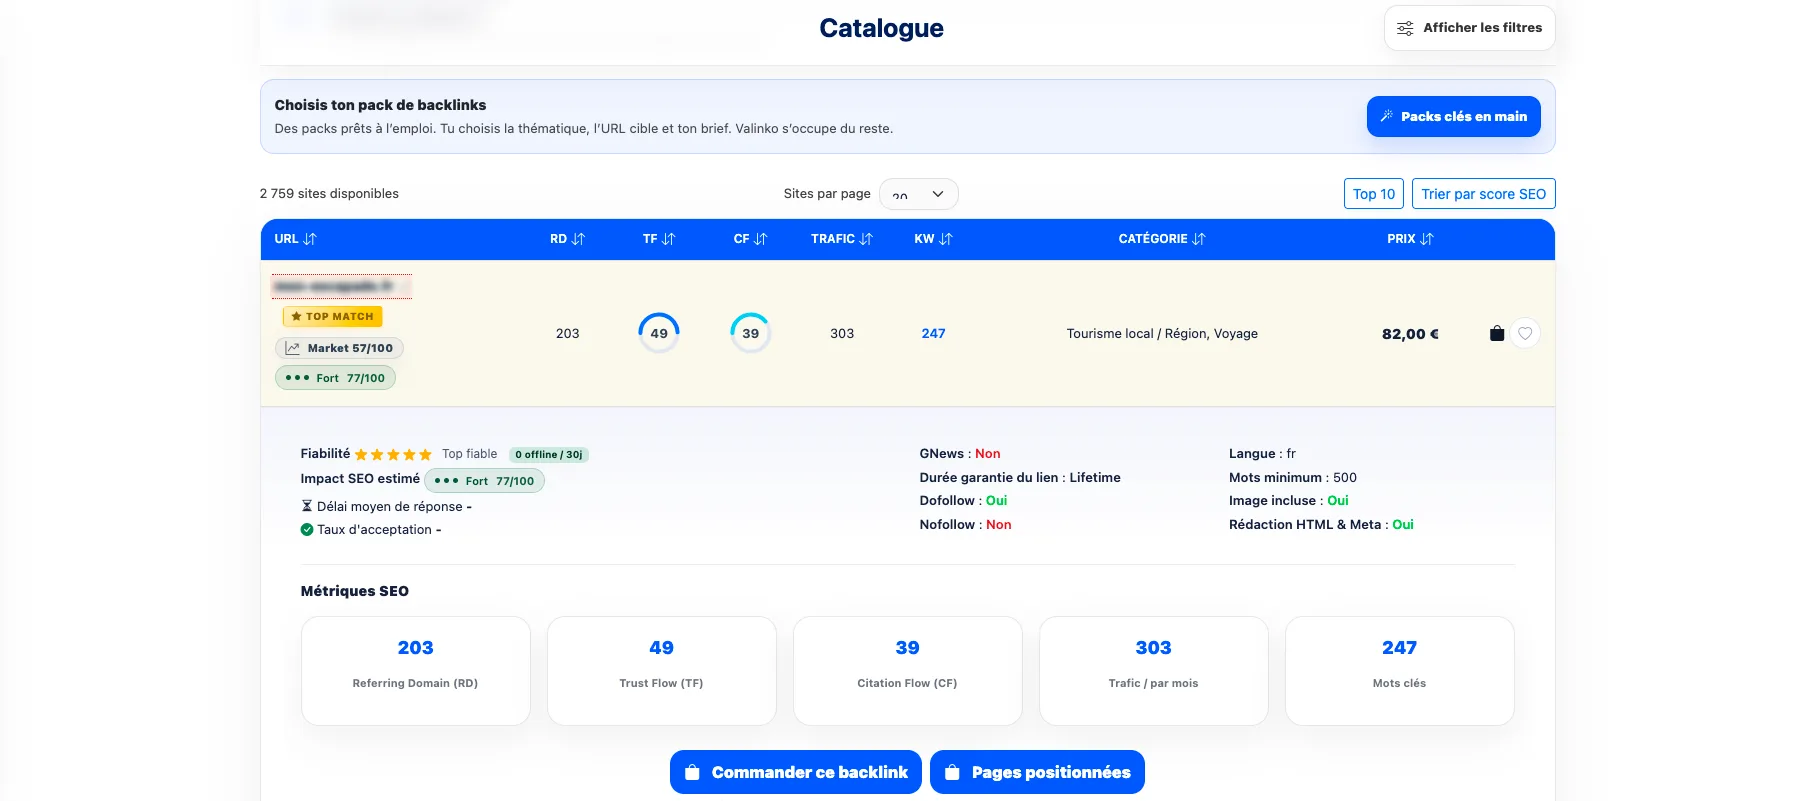Sort table by PRIX column
The image size is (1815, 801).
(x=1410, y=239)
